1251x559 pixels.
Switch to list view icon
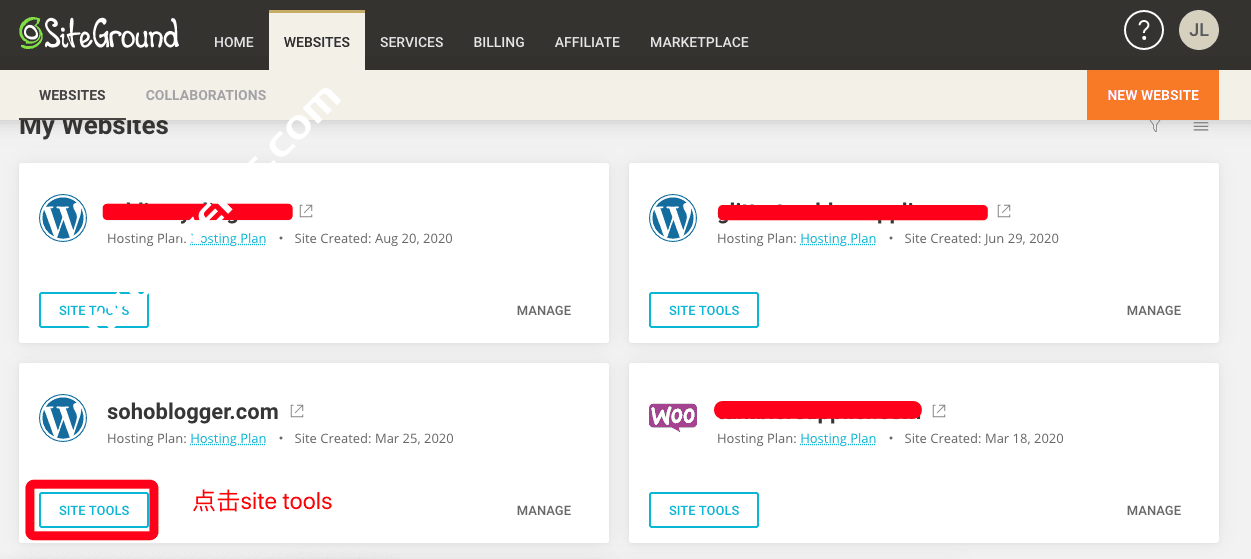pos(1201,126)
